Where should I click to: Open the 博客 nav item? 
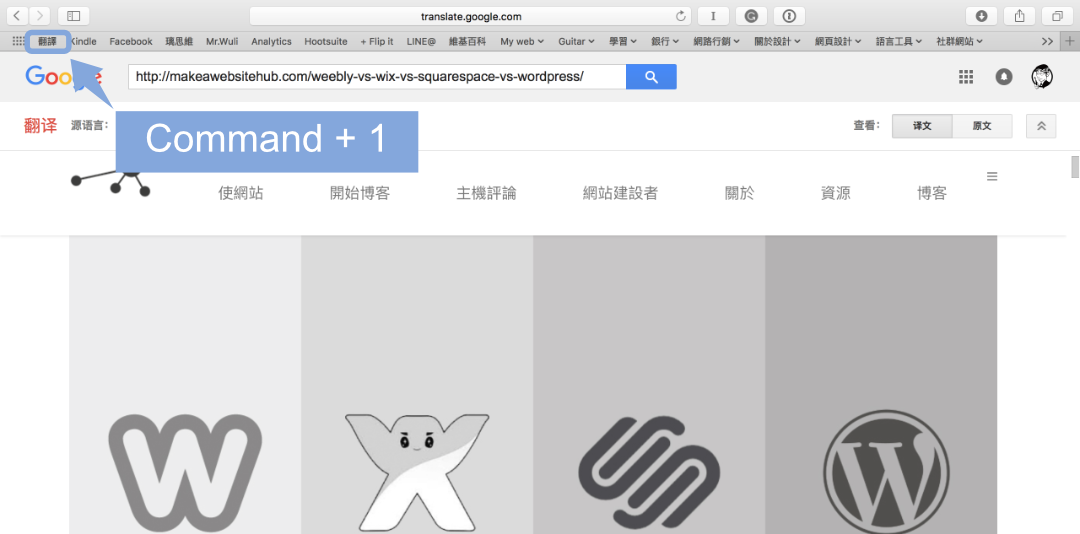[x=931, y=194]
